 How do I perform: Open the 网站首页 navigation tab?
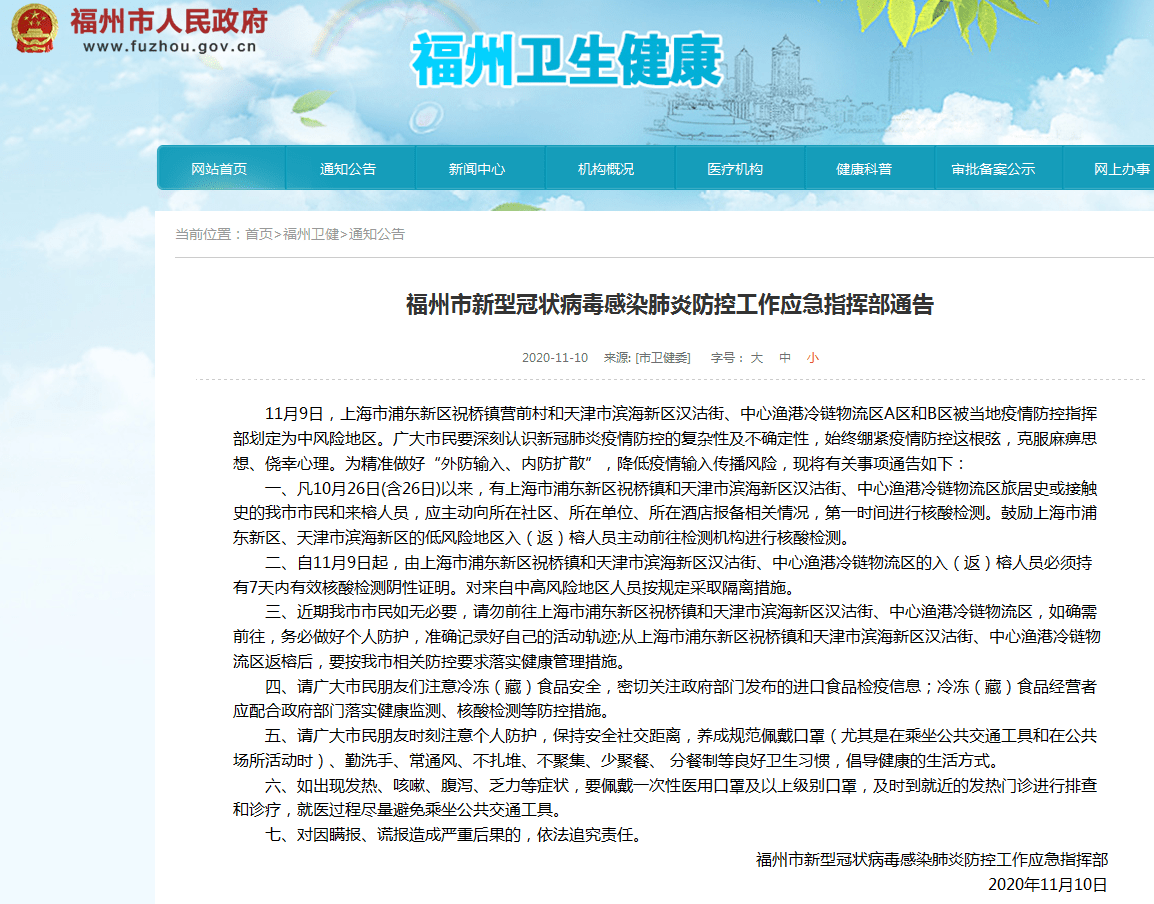tap(219, 169)
